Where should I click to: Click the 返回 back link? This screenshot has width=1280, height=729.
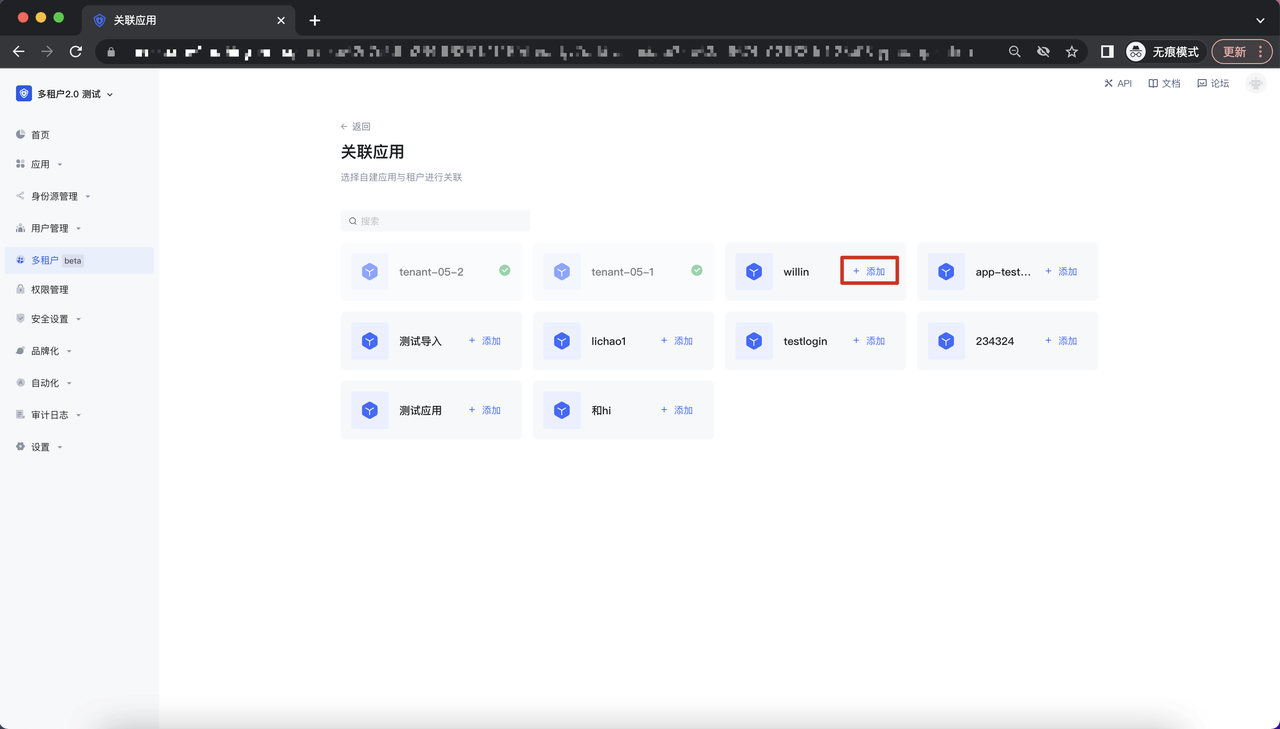(x=356, y=127)
